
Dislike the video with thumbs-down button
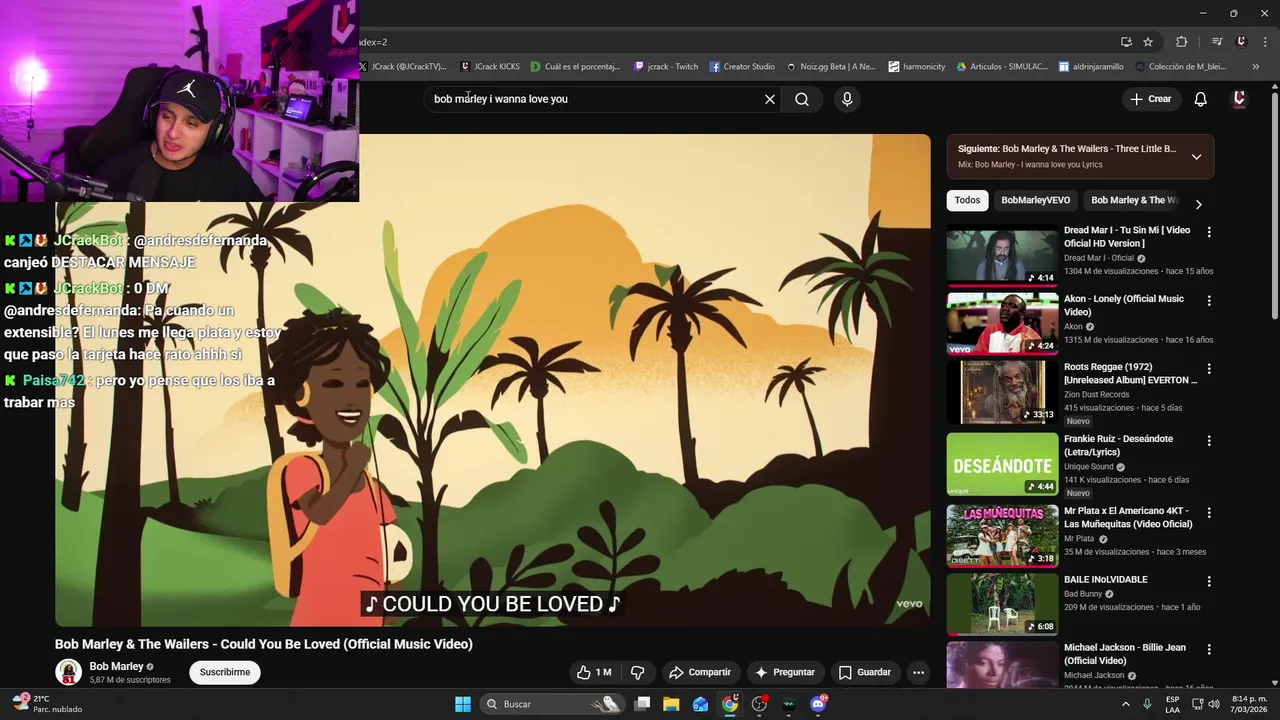point(637,672)
